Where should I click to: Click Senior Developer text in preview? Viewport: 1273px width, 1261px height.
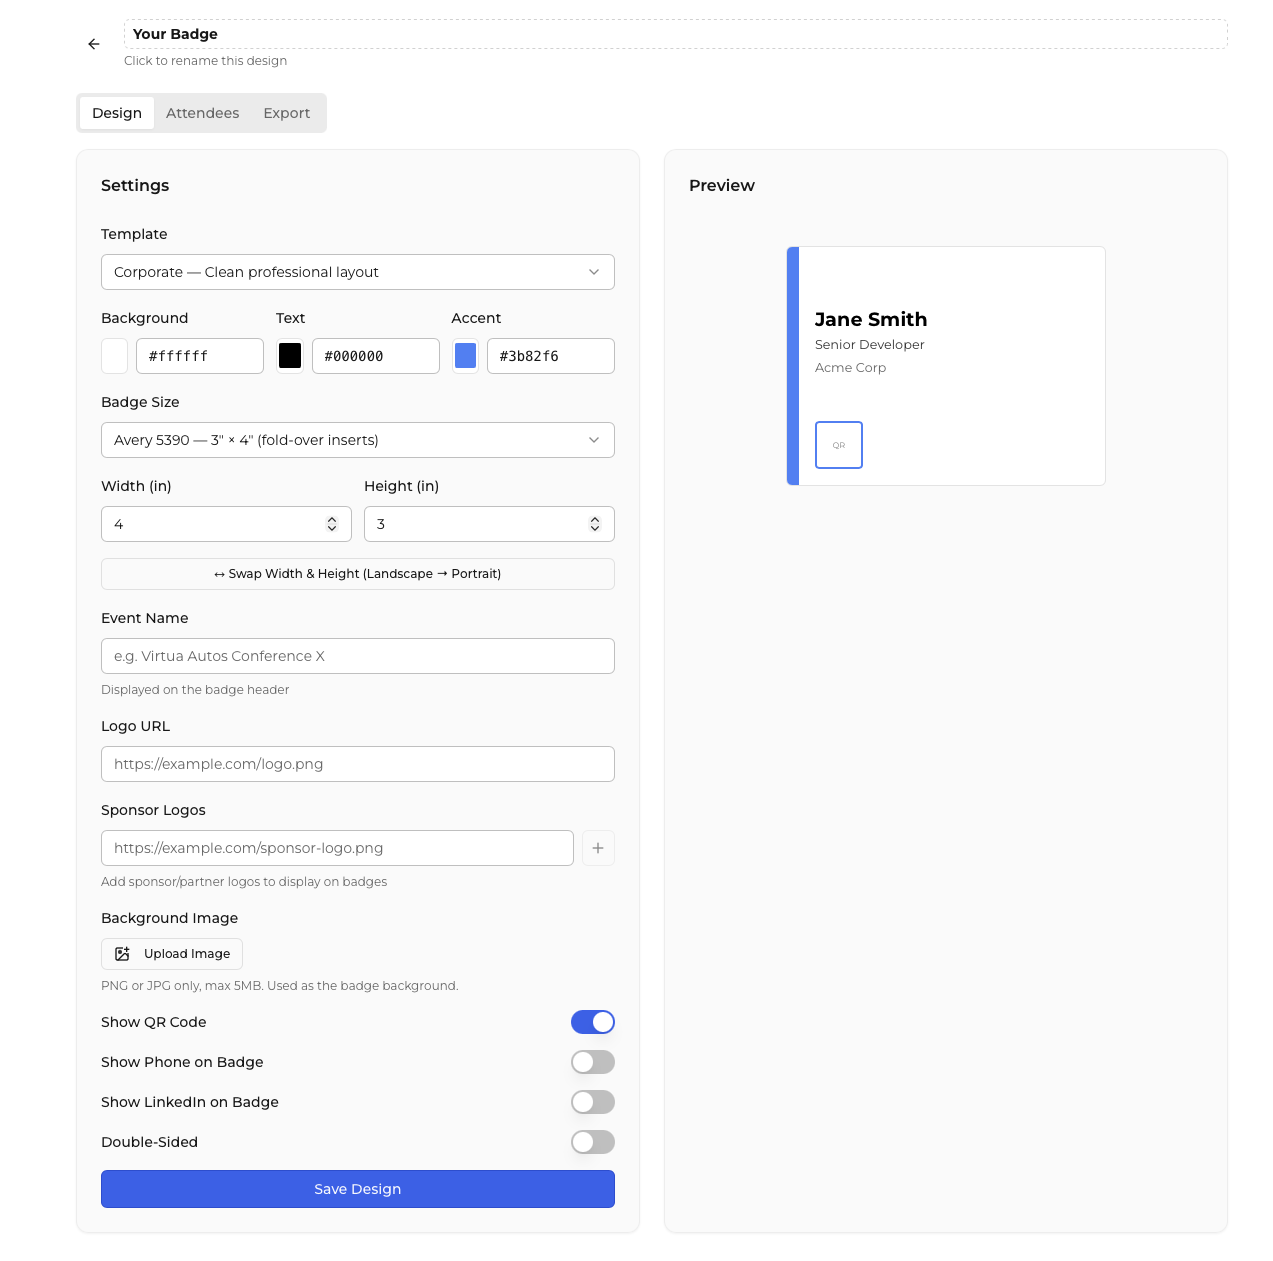[870, 345]
